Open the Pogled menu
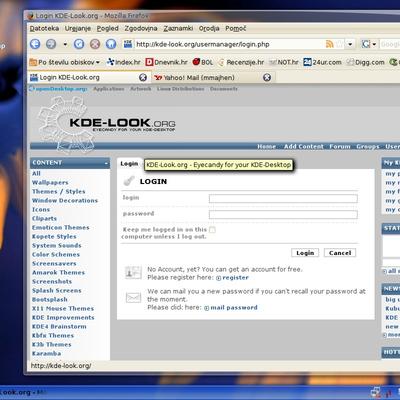 108,28
